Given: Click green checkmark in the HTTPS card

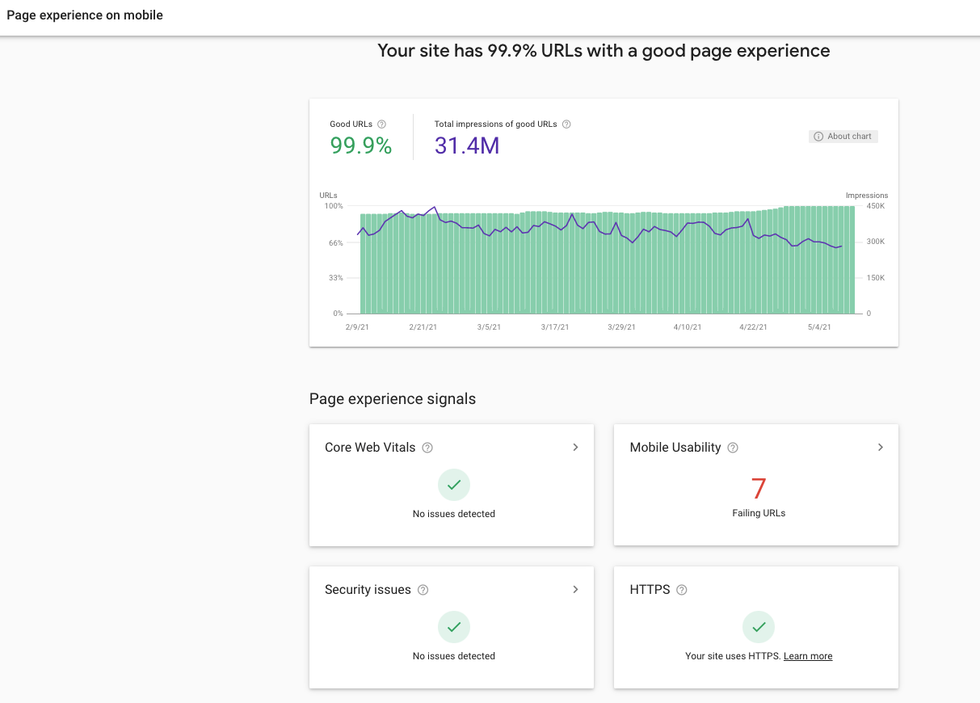Looking at the screenshot, I should point(758,627).
